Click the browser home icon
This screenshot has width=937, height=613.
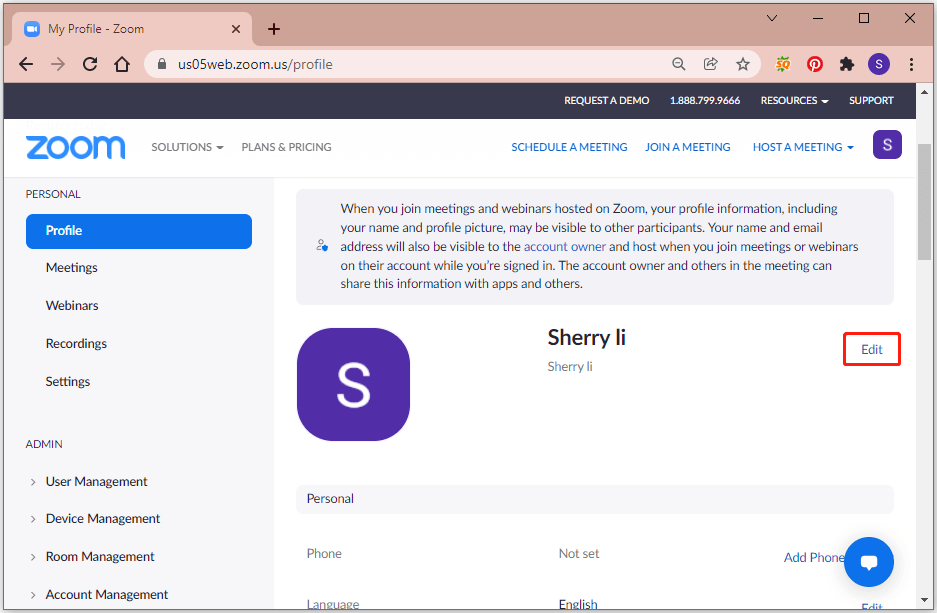[122, 63]
